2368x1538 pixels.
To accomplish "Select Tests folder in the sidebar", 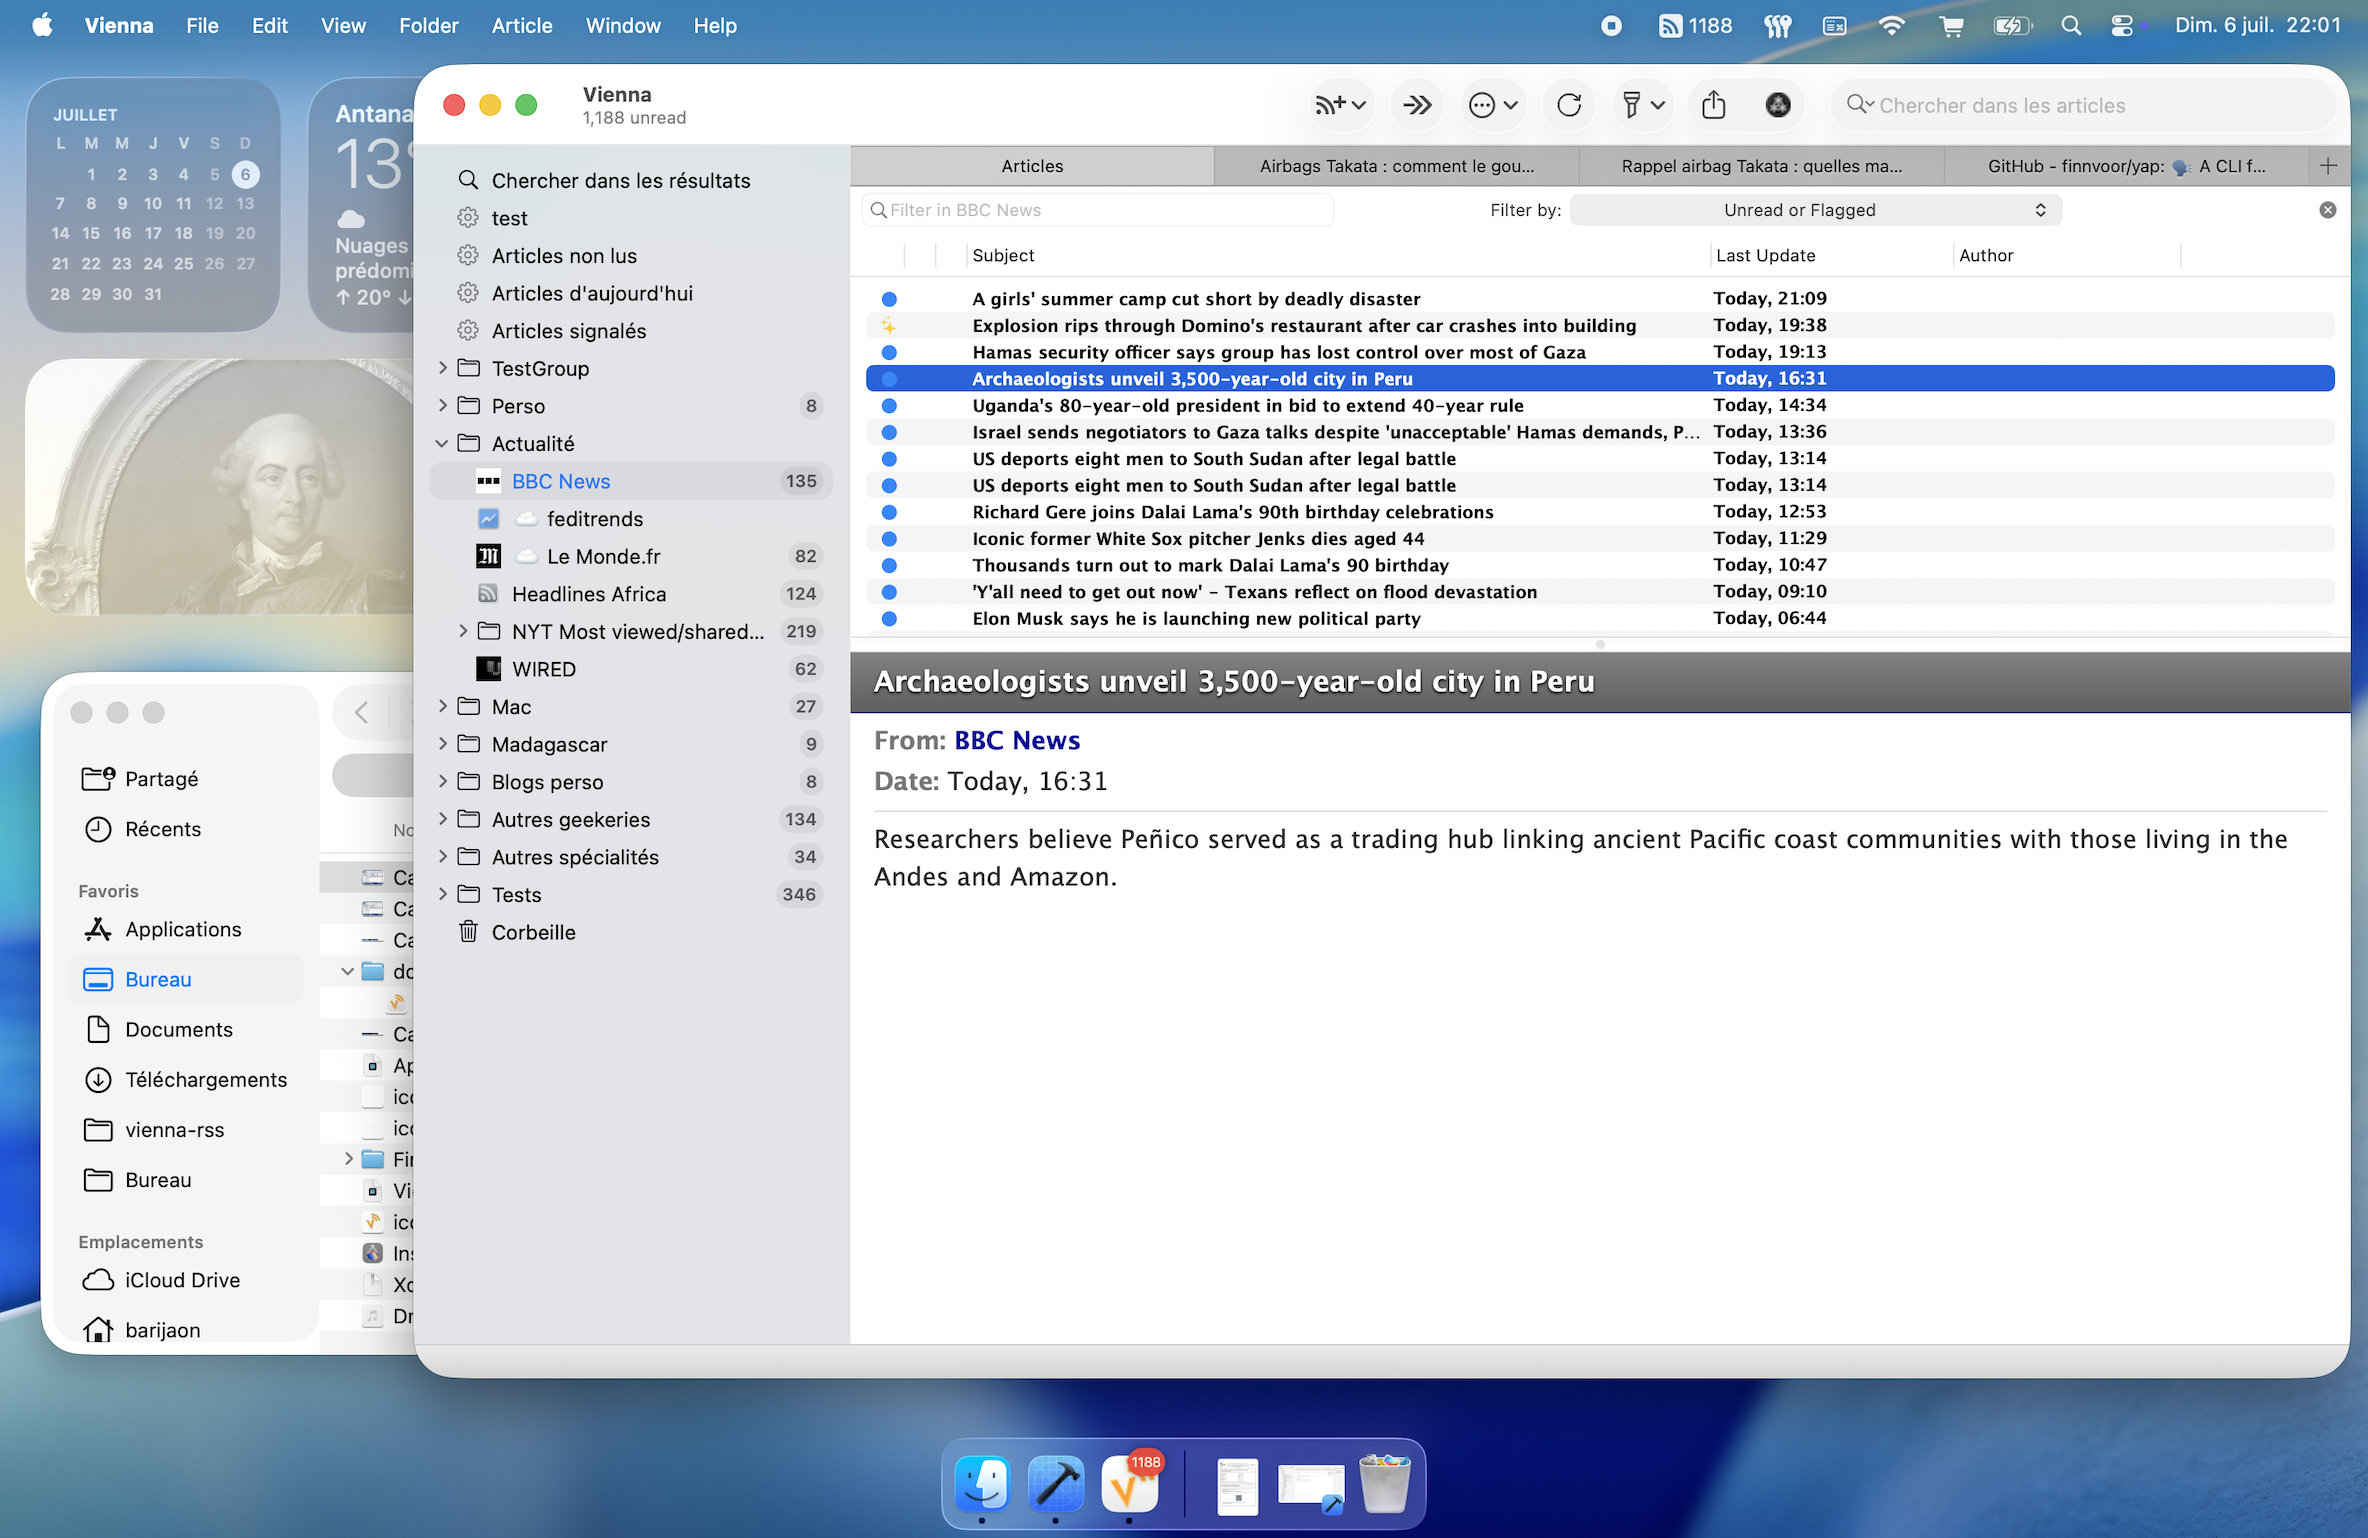I will coord(632,894).
